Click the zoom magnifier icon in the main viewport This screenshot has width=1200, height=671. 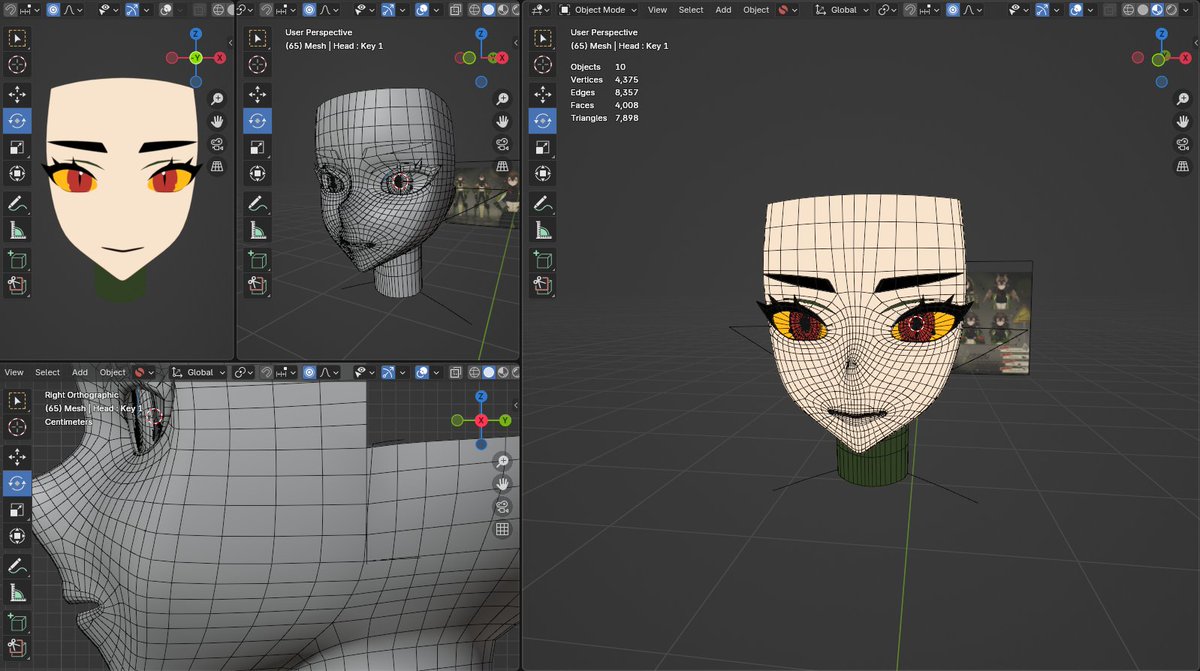point(1181,98)
